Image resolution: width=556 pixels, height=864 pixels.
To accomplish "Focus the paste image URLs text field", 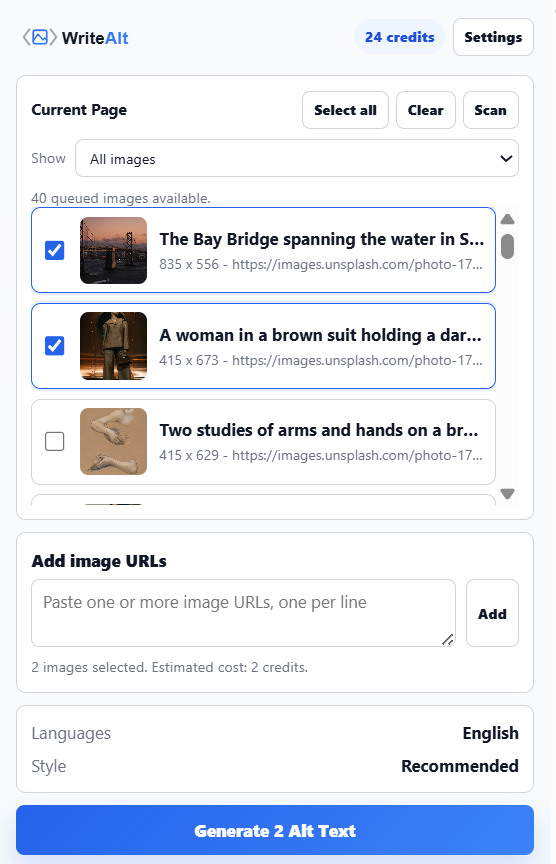I will click(x=244, y=613).
